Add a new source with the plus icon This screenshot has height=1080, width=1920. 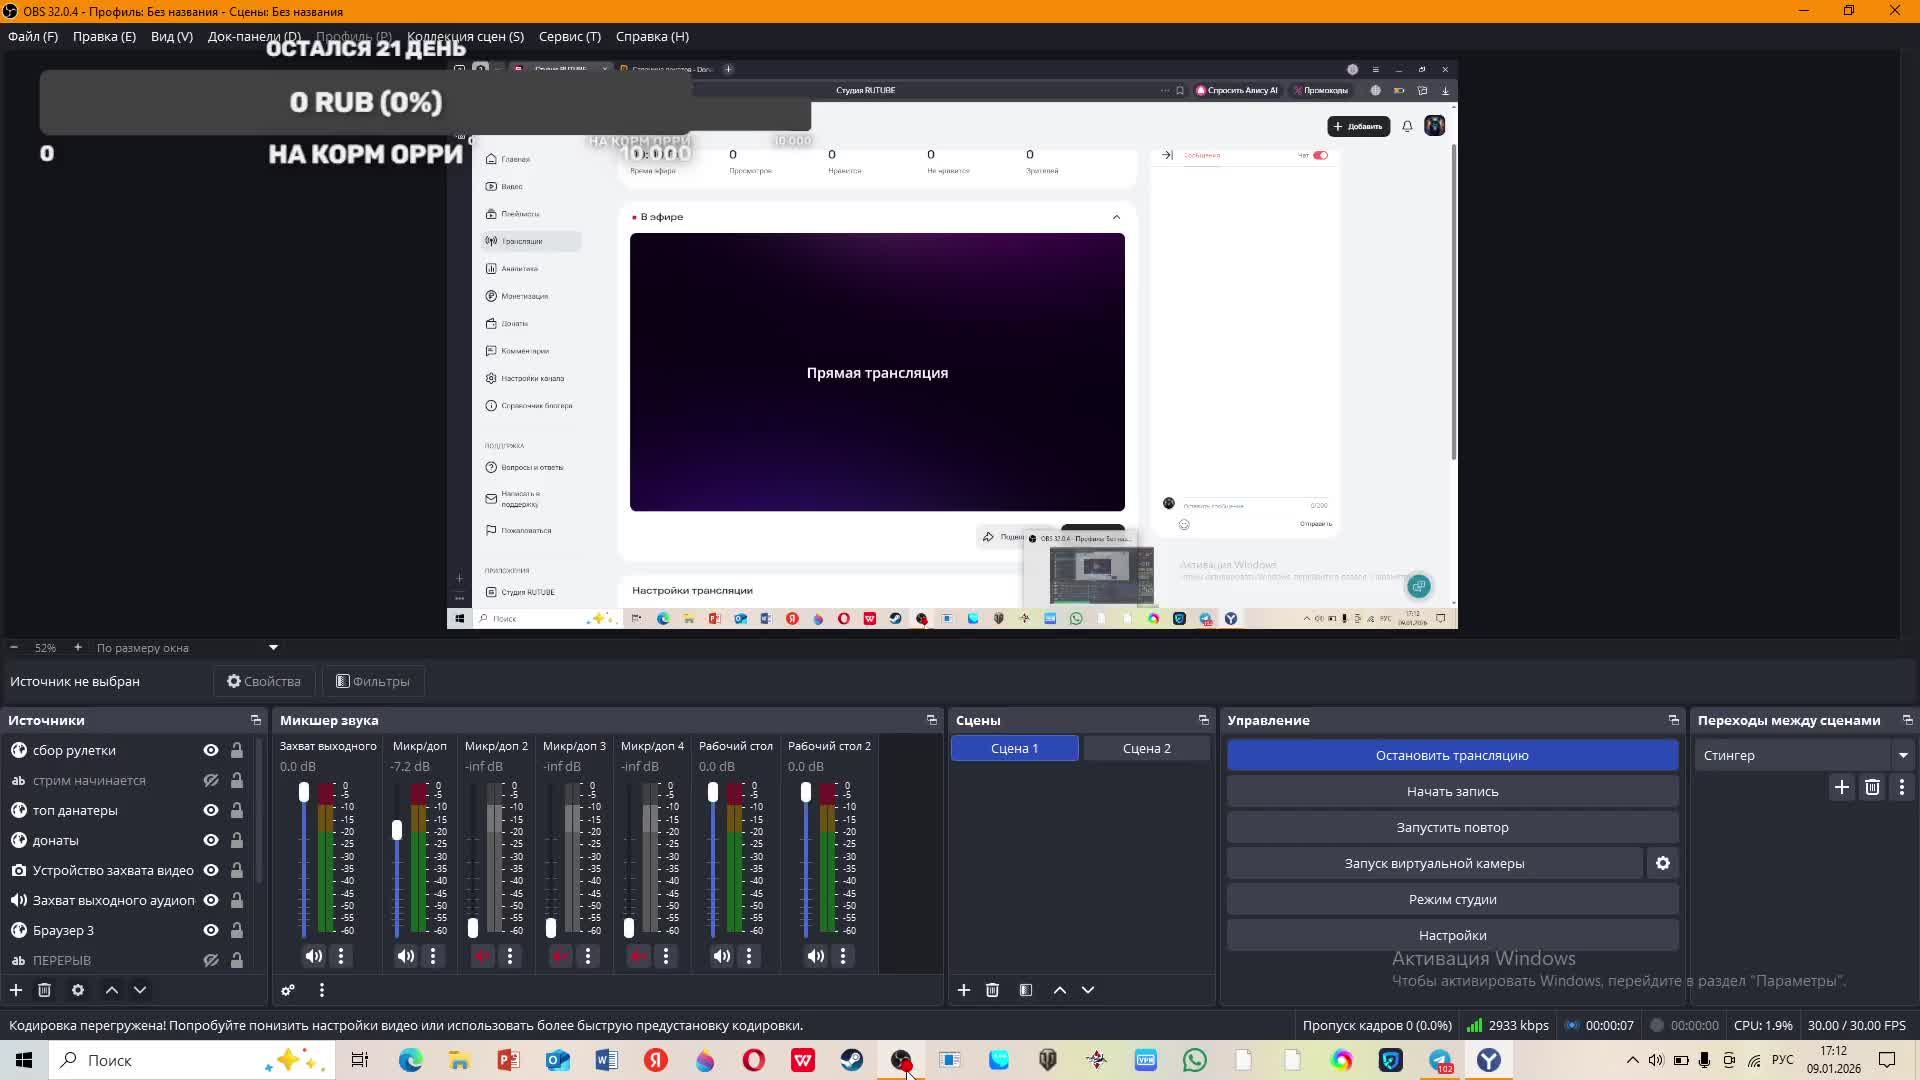click(16, 990)
